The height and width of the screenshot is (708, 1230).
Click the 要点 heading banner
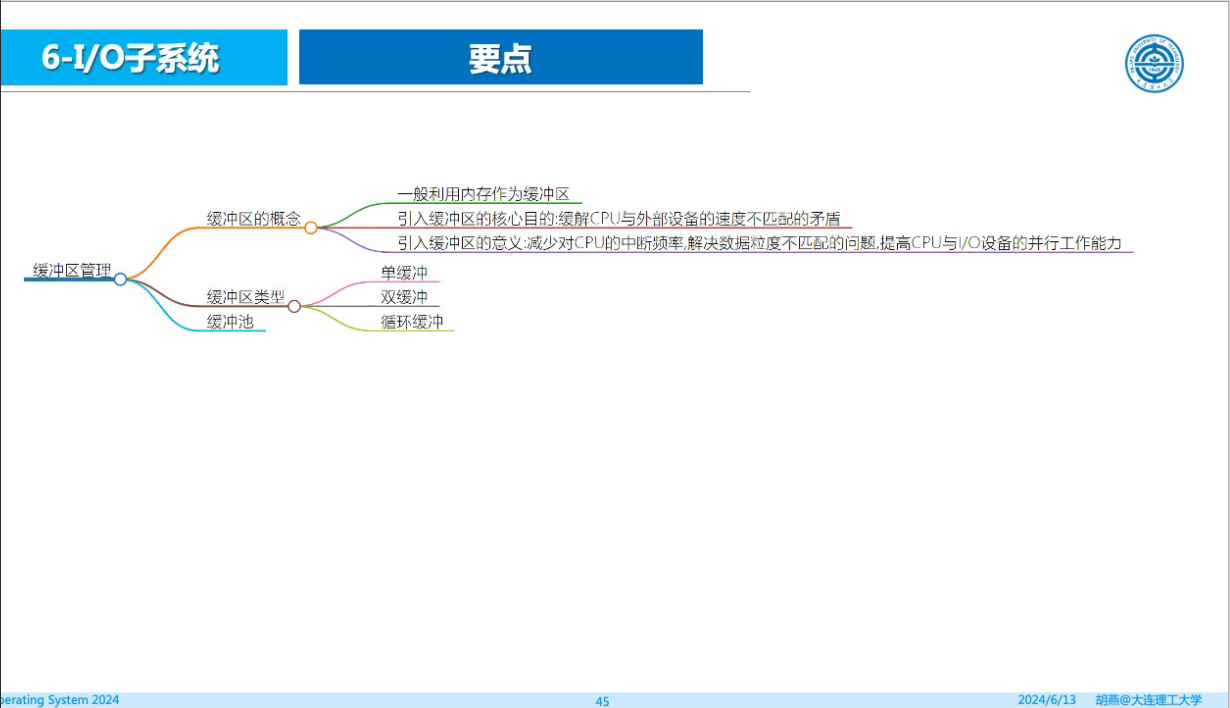(x=501, y=57)
